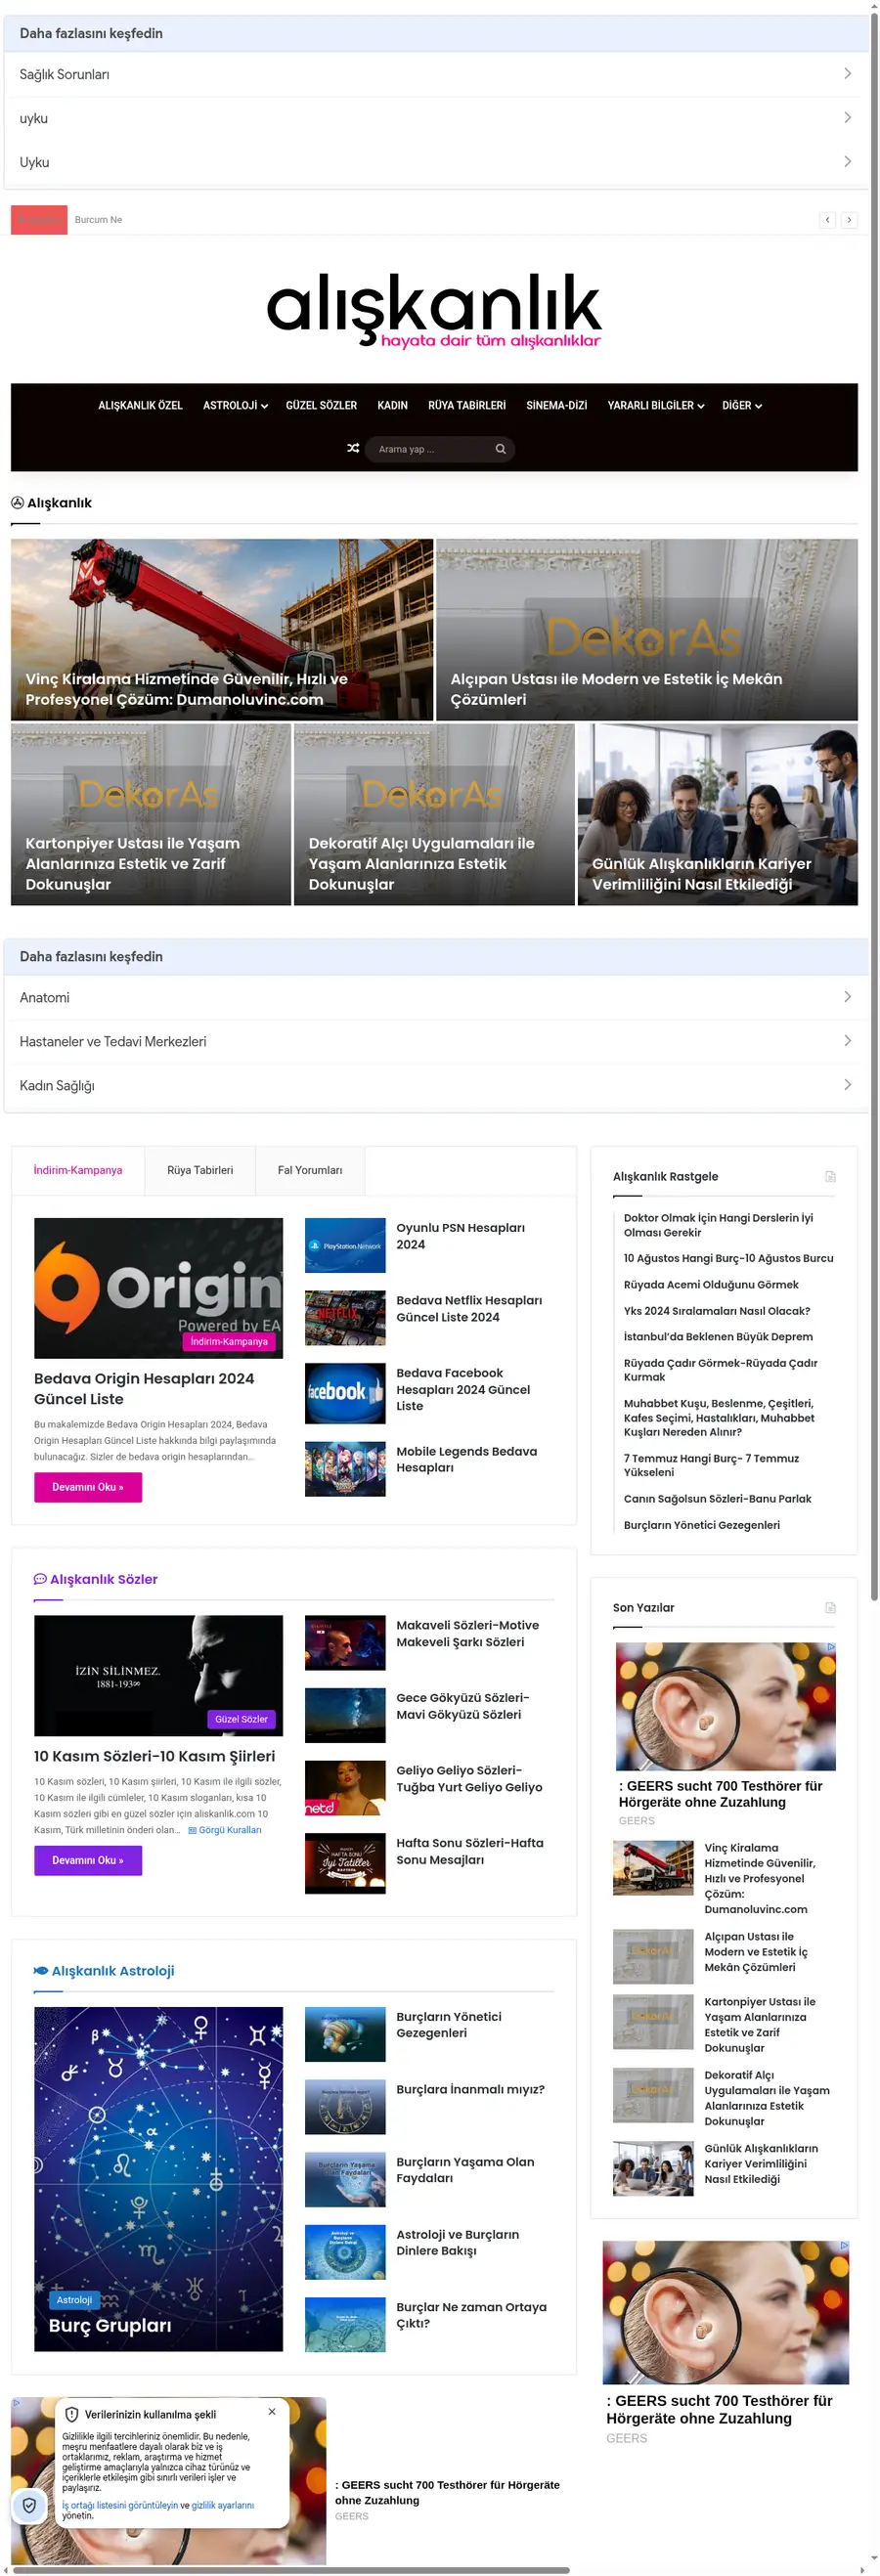Open Burçlara İnanmalı mıyız article
This screenshot has width=880, height=2576.
[470, 2089]
